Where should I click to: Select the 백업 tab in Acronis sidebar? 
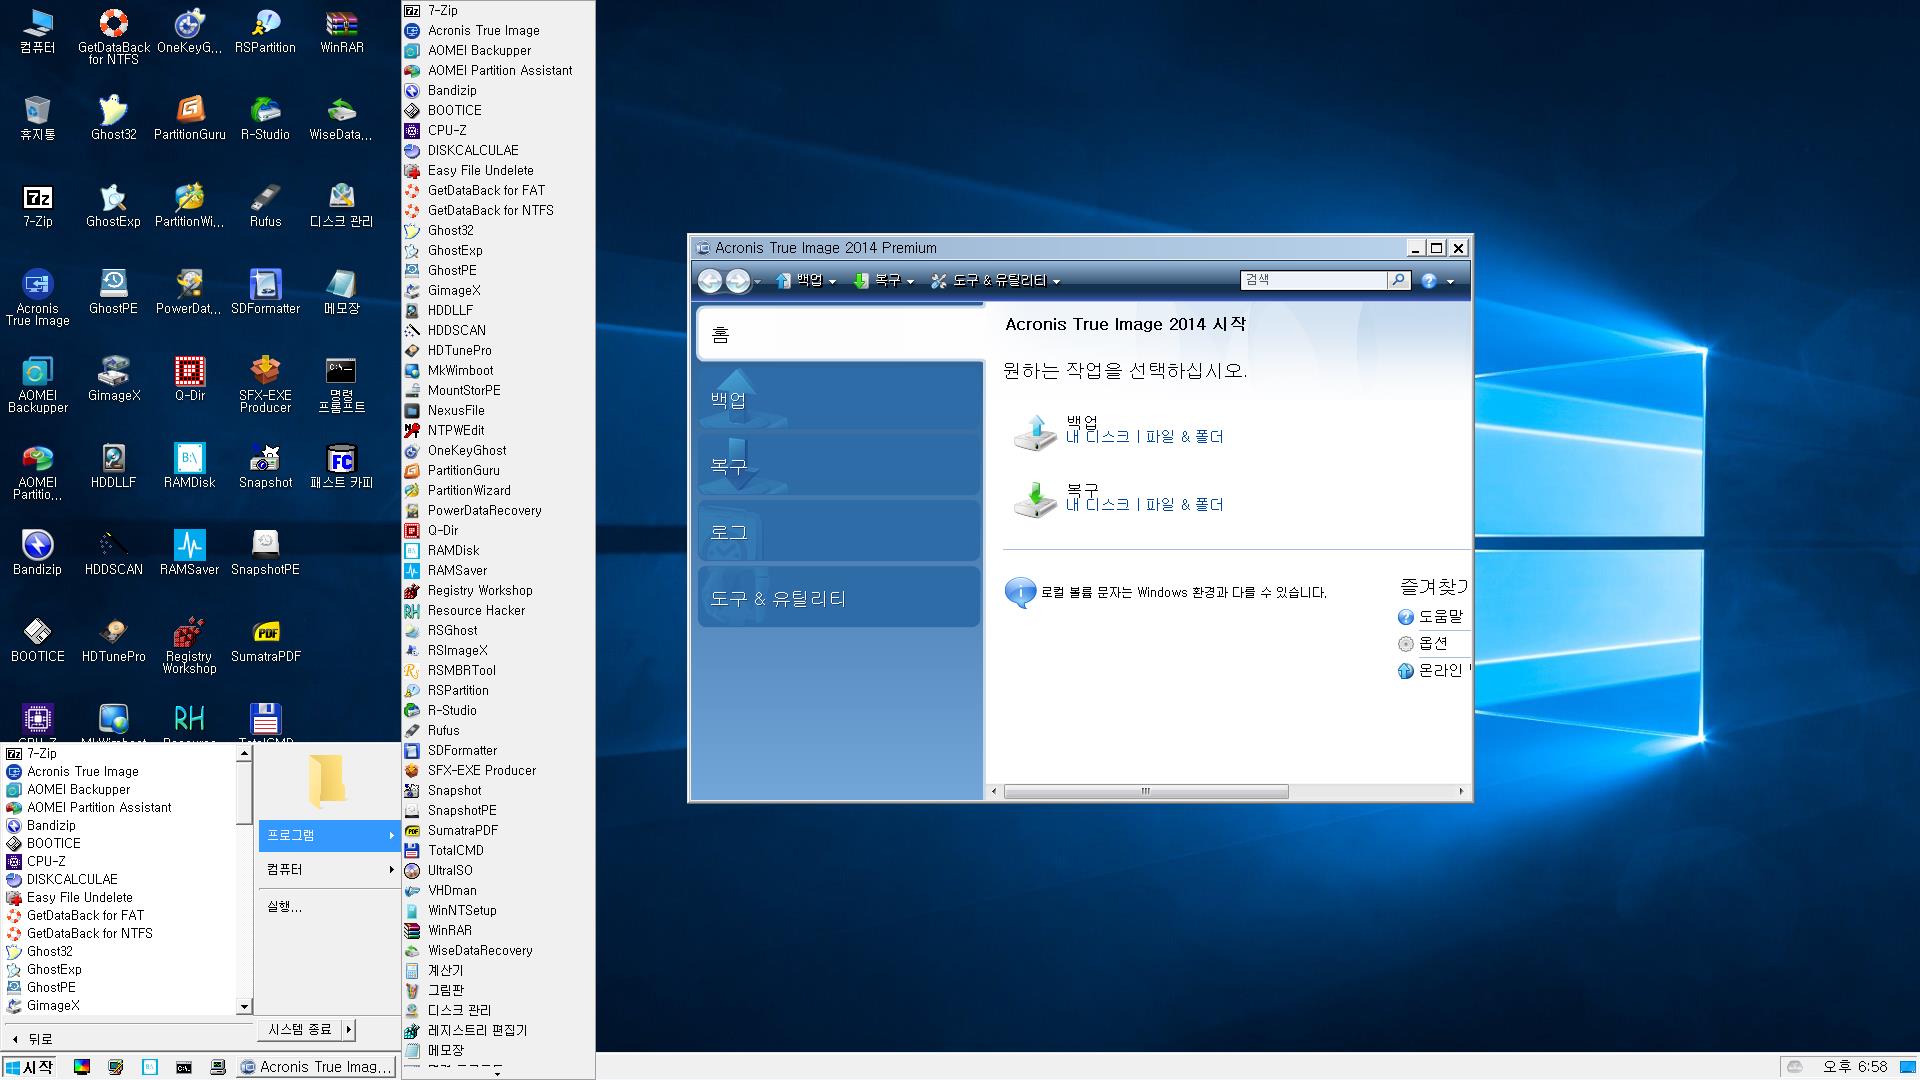(x=840, y=399)
